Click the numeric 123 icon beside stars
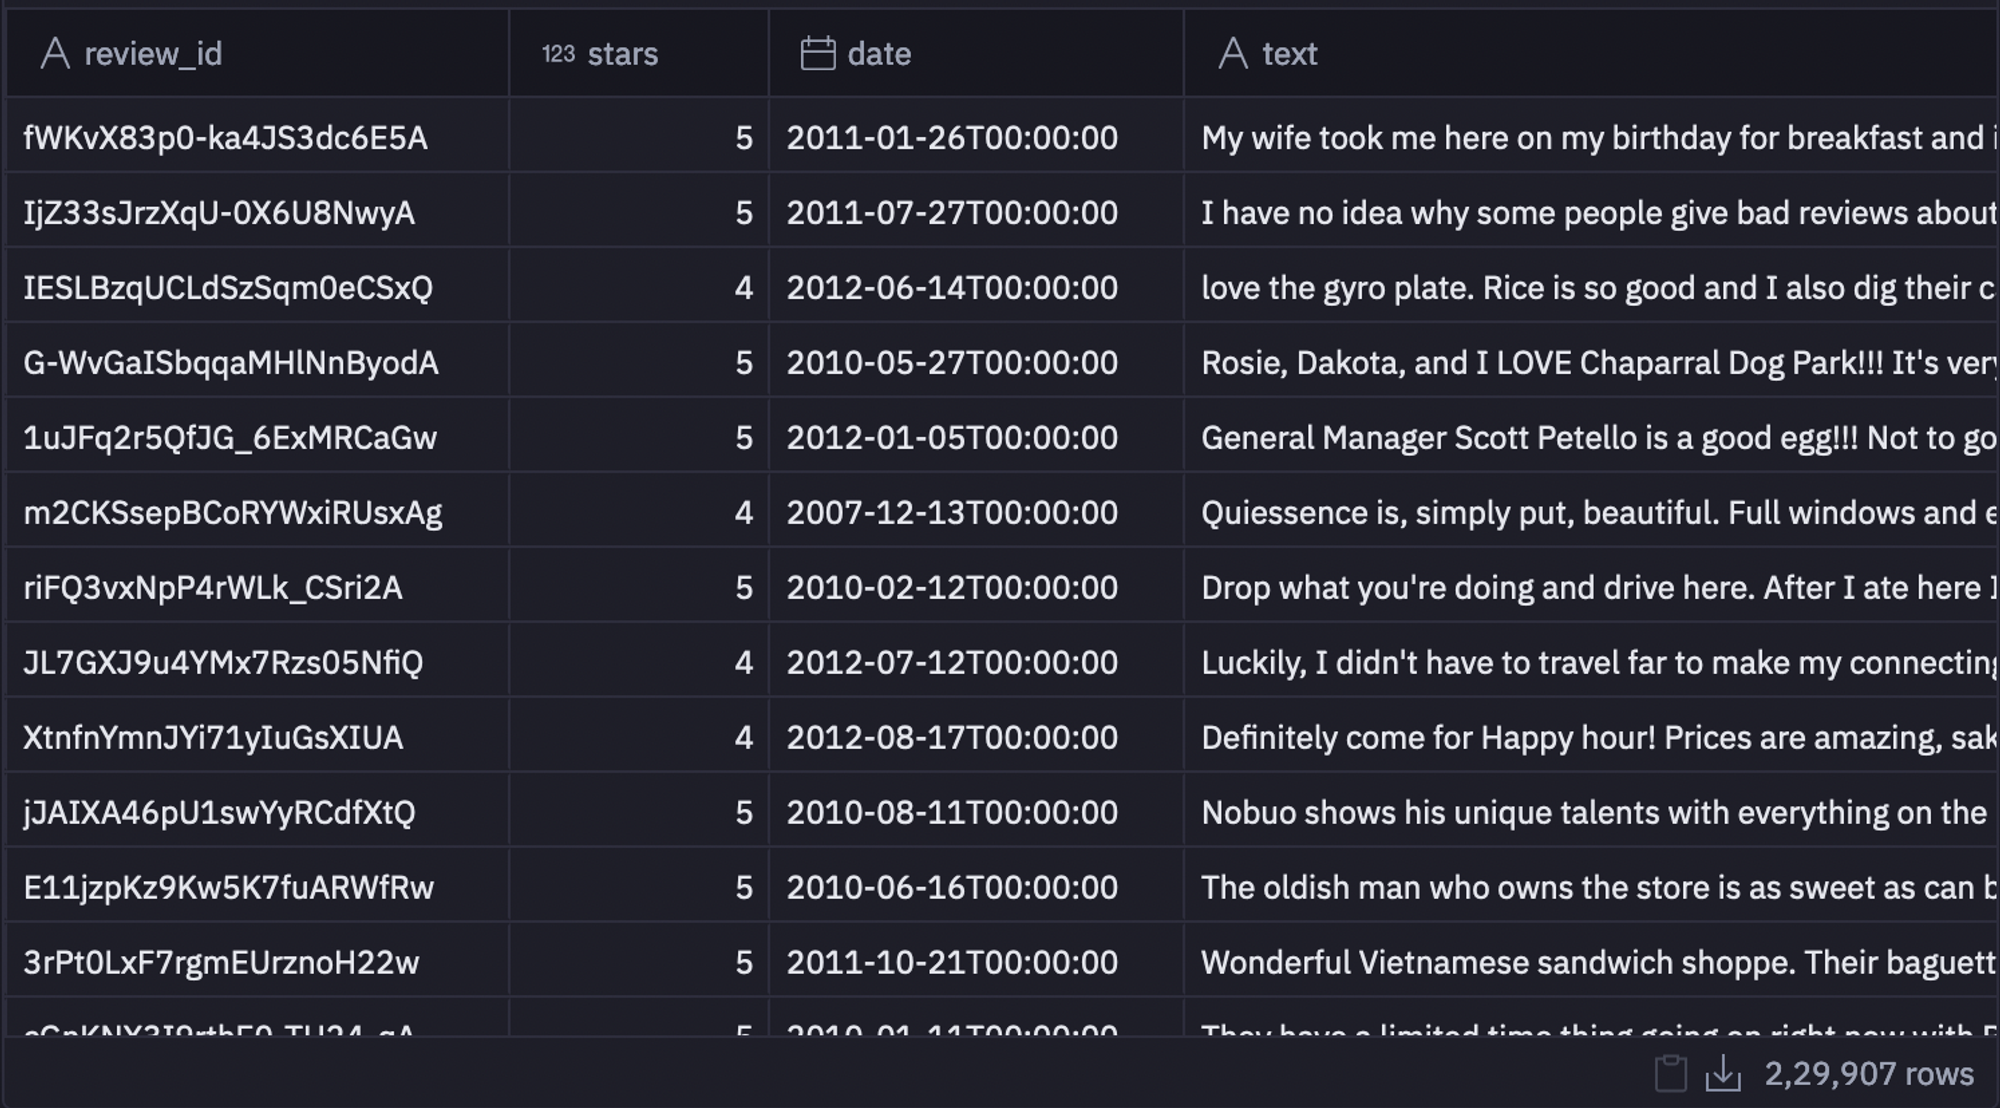Screen dimensions: 2000x1108 (558, 53)
